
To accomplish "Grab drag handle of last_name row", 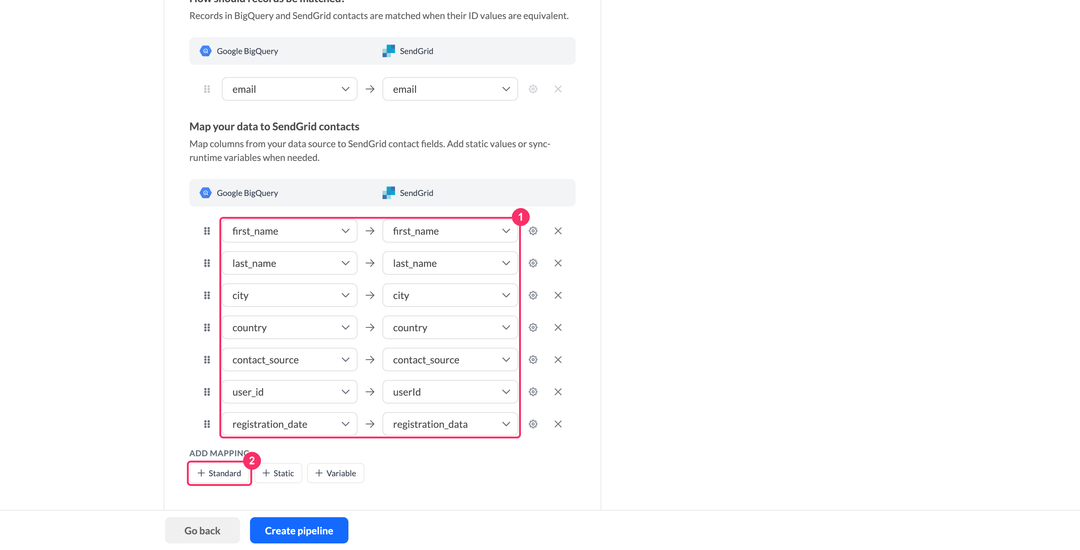I will click(207, 263).
